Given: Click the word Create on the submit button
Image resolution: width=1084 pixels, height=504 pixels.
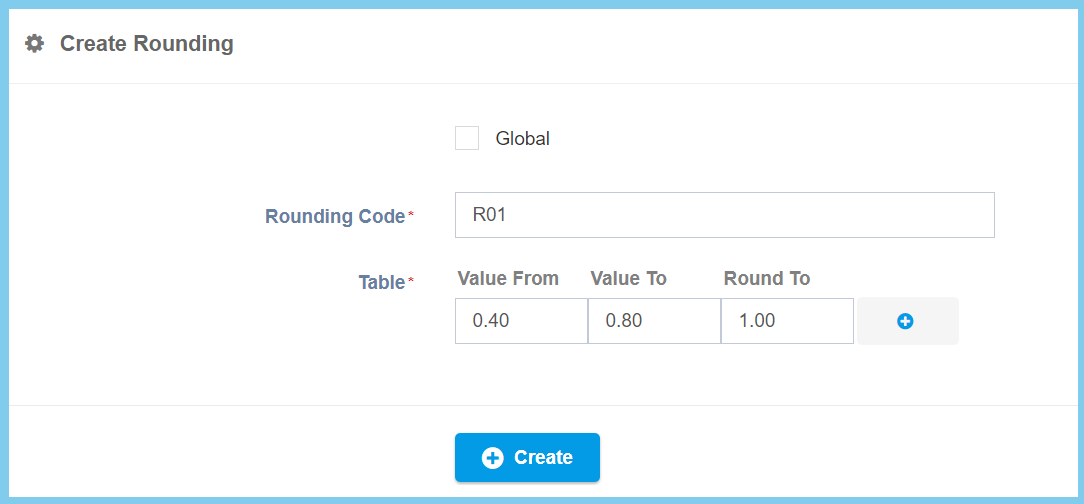Looking at the screenshot, I should (x=543, y=458).
